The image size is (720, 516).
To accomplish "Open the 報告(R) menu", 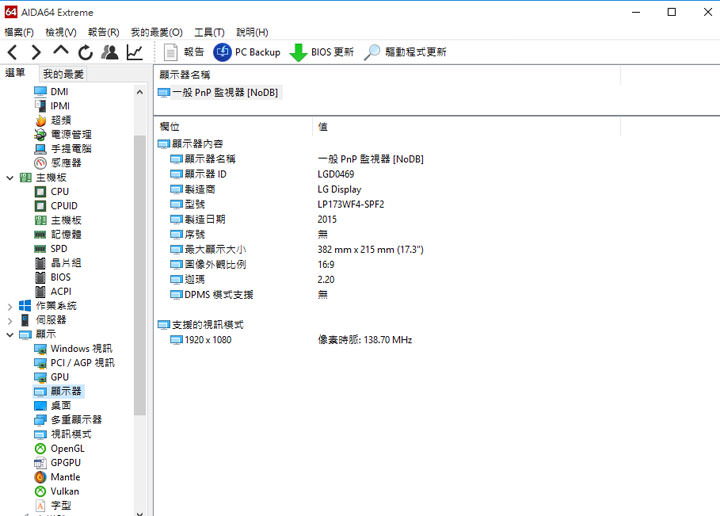I will pos(103,32).
